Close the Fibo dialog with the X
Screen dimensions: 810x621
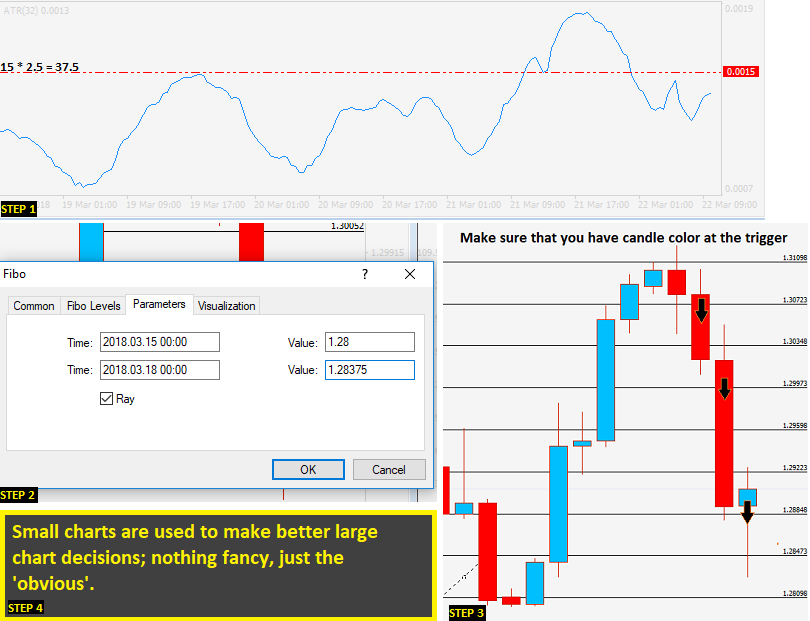[x=410, y=274]
